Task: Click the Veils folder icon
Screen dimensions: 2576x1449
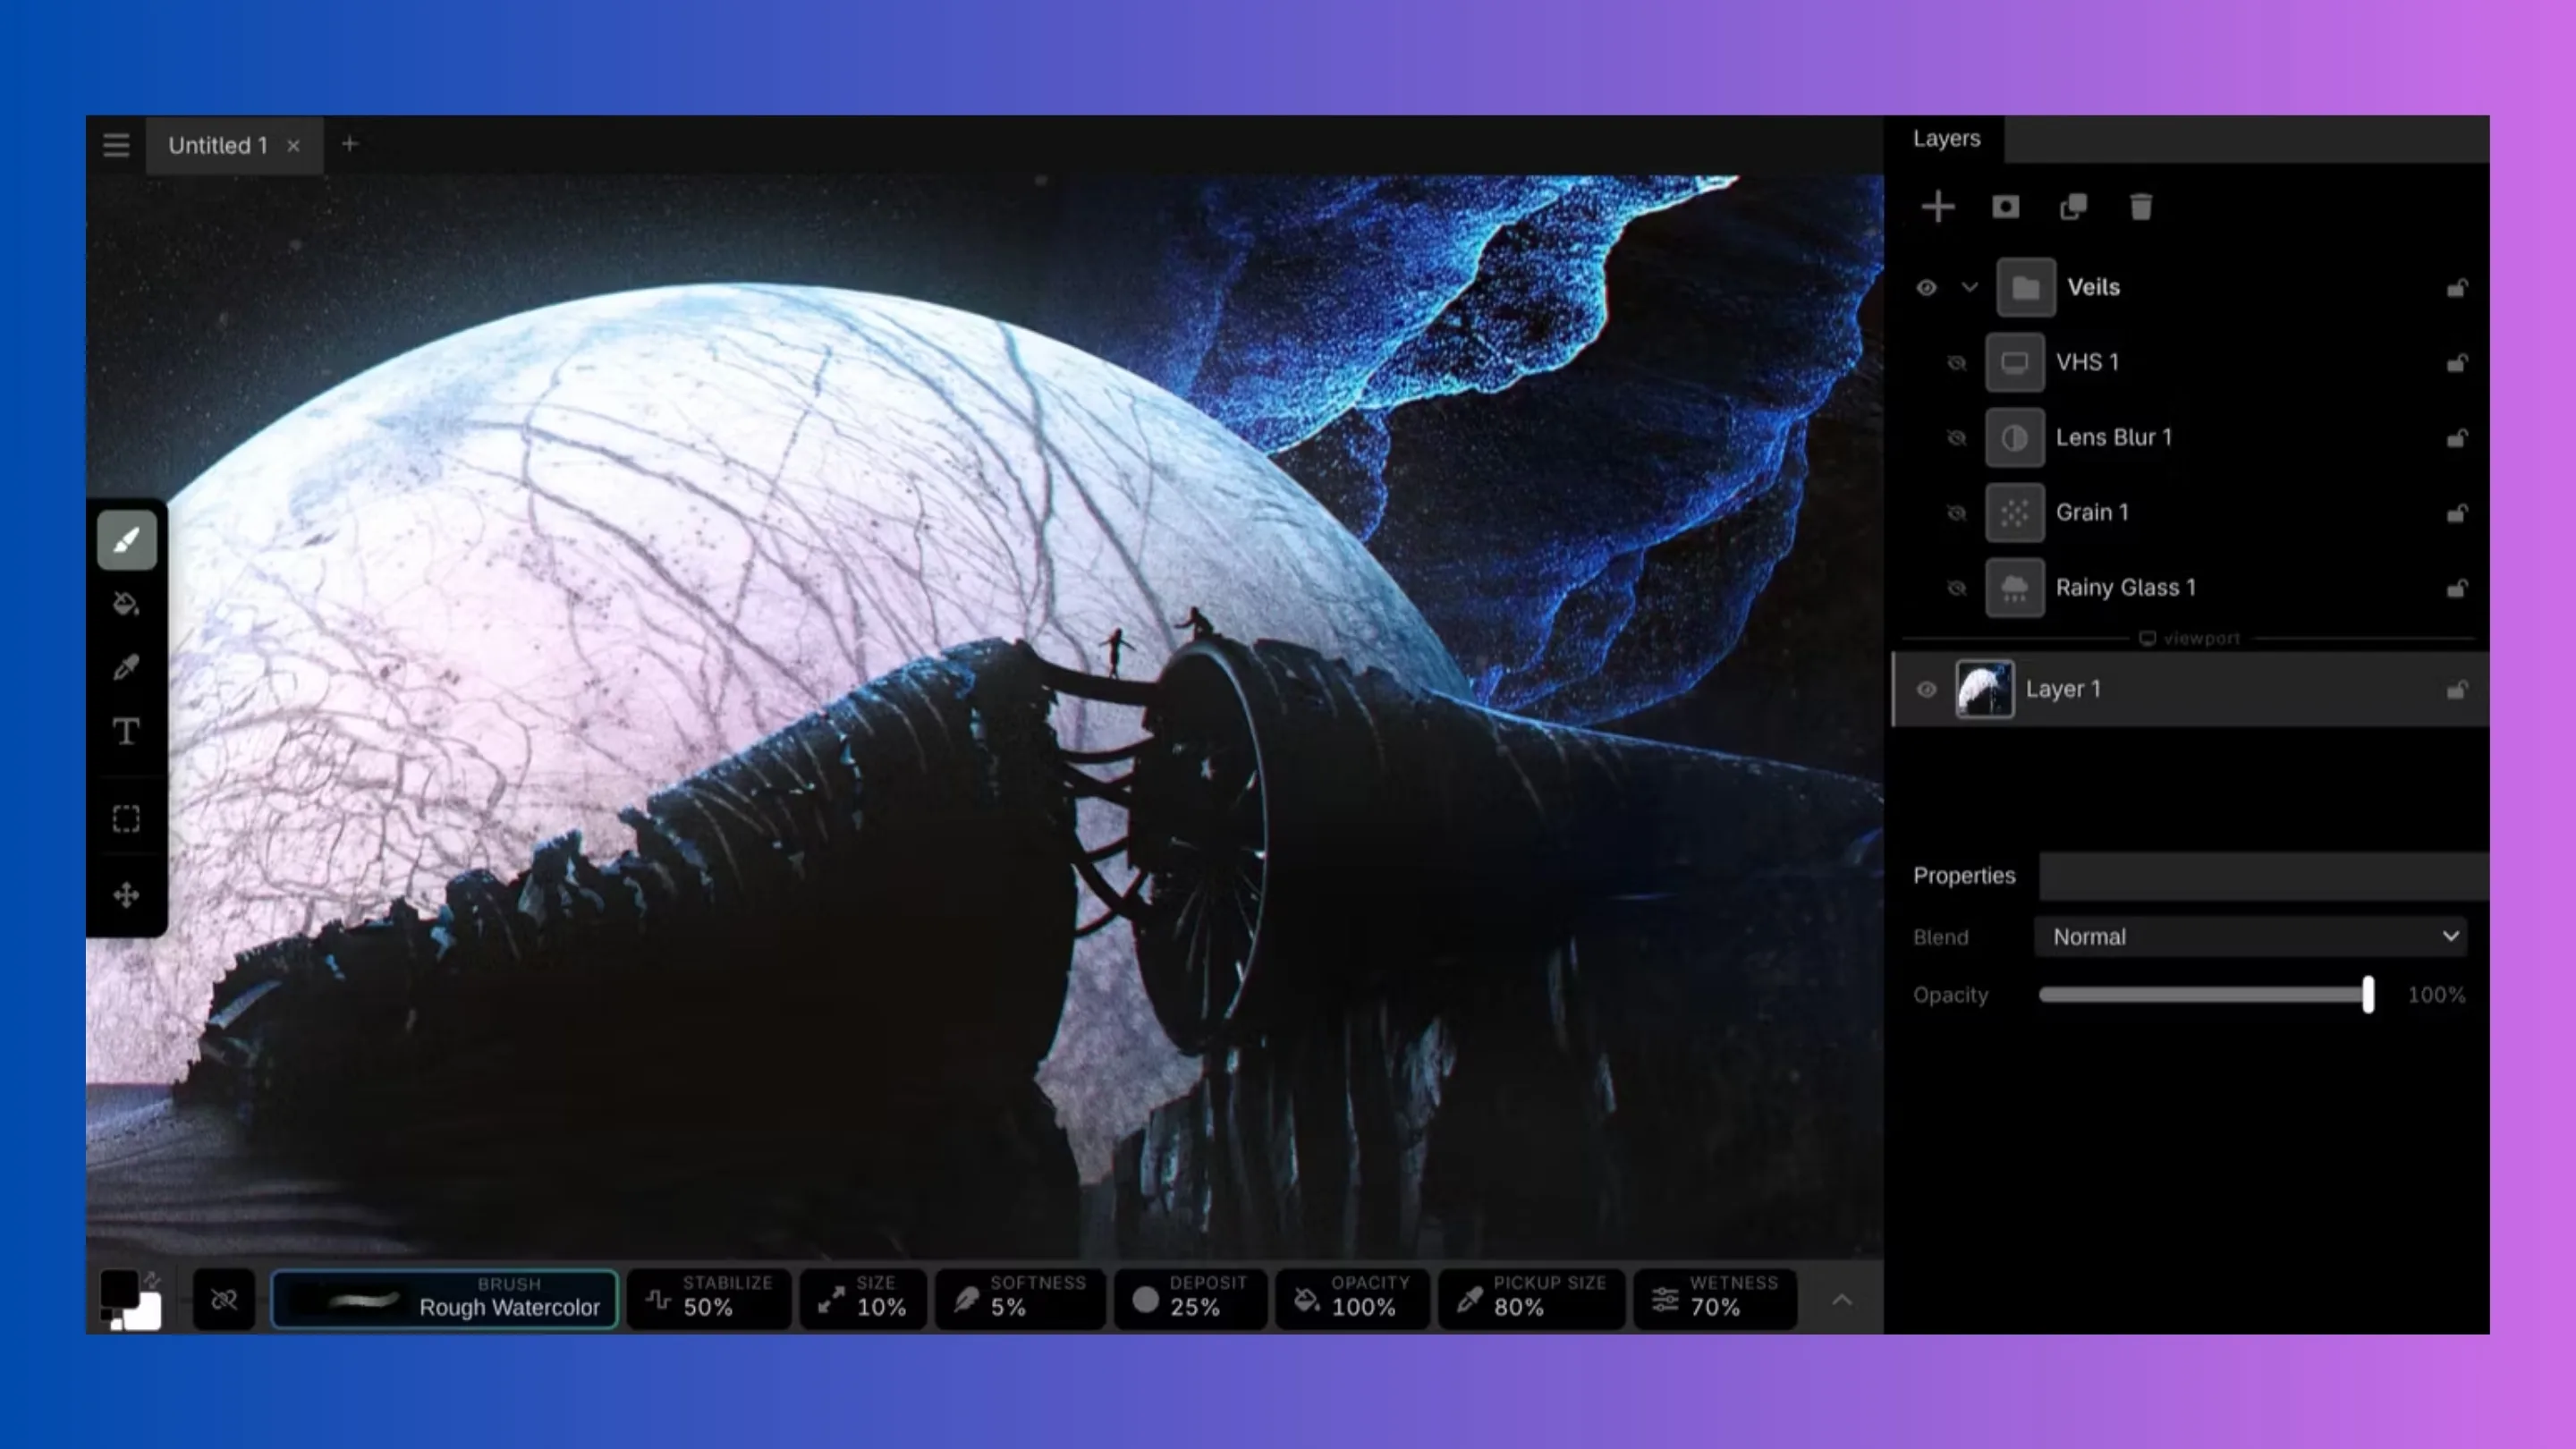Action: tap(2026, 288)
